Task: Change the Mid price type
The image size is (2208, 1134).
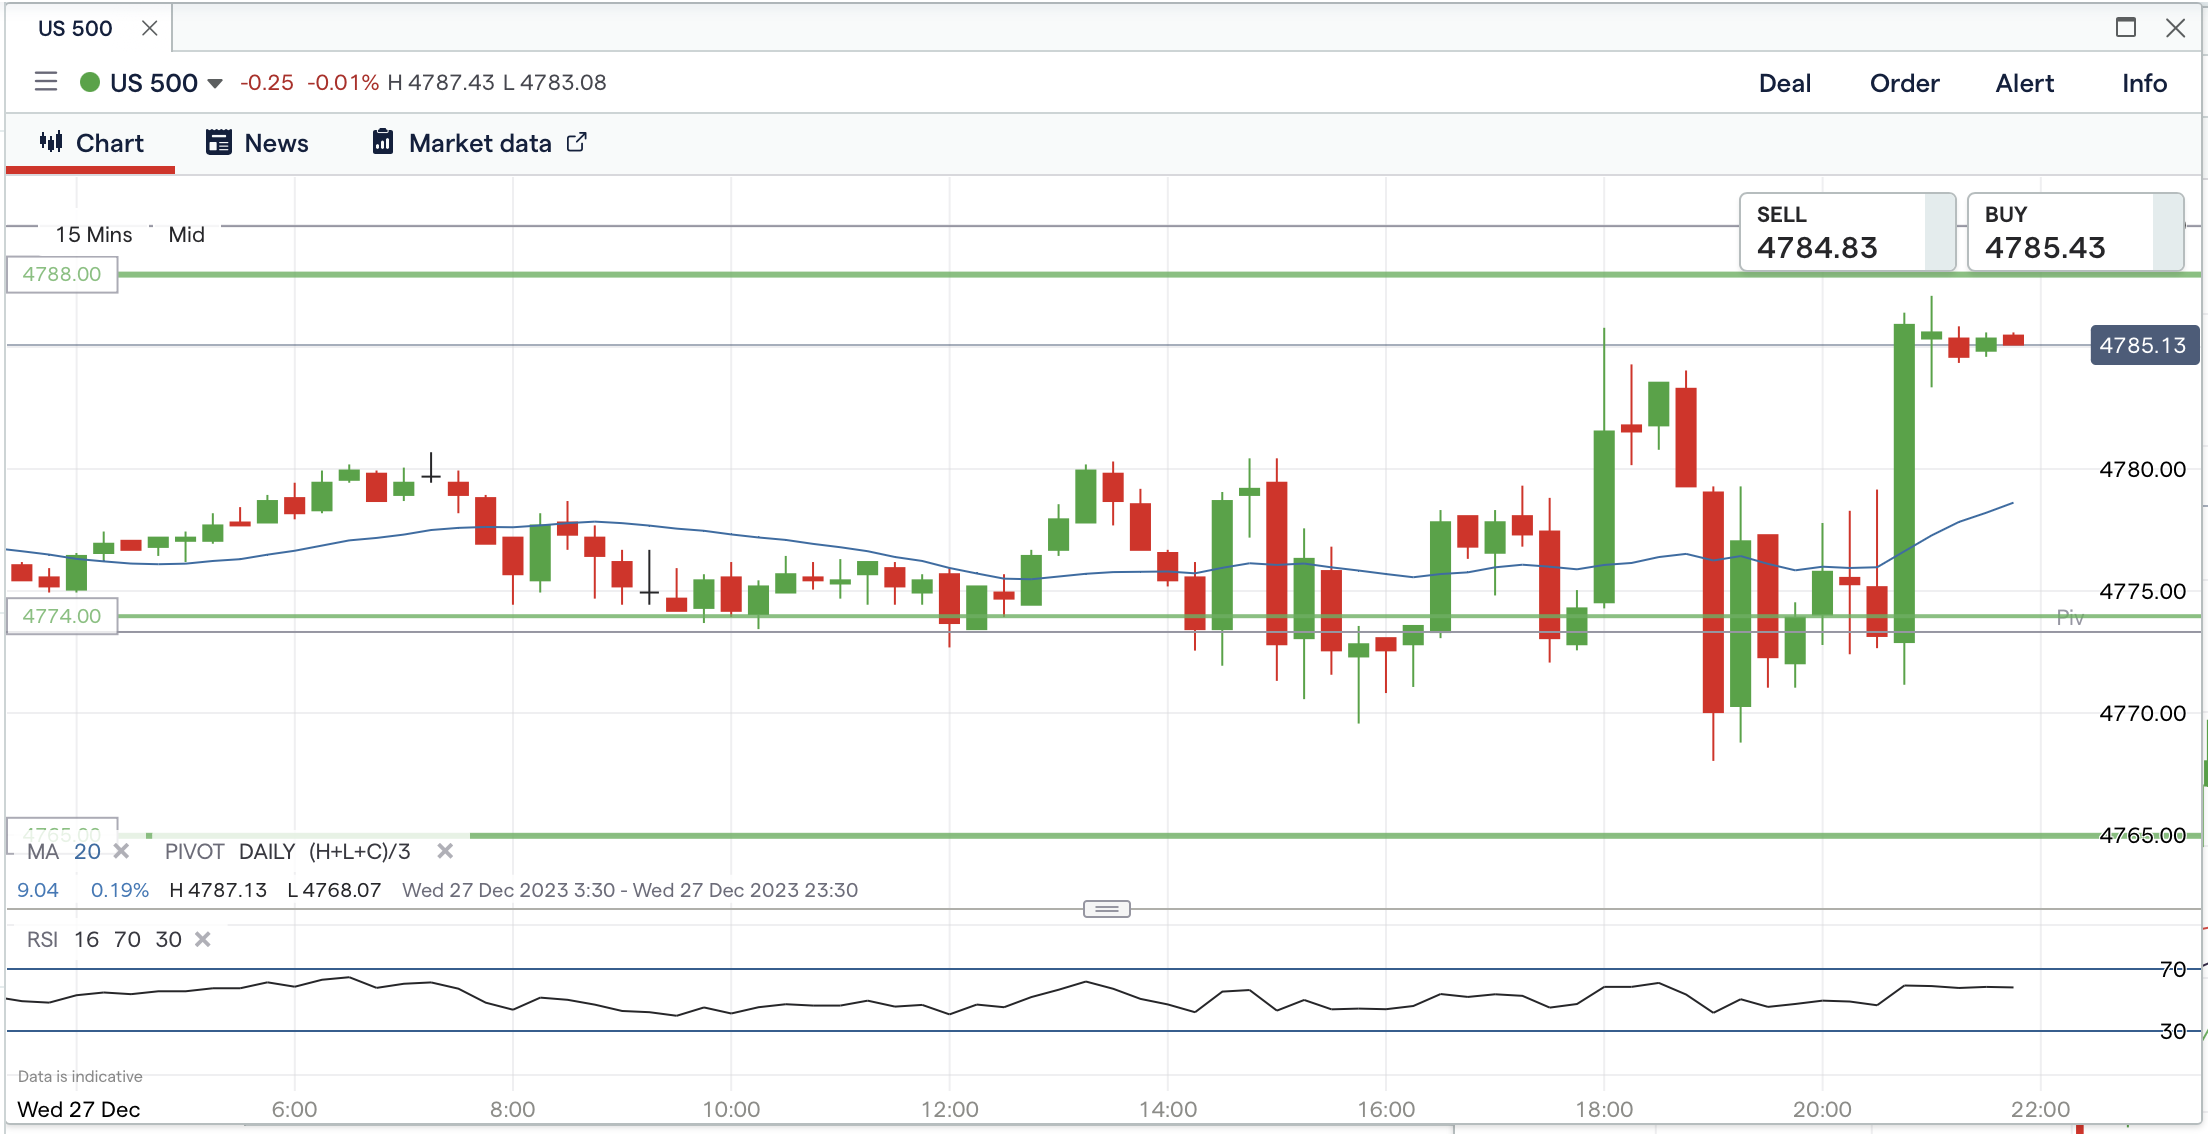Action: click(x=186, y=234)
